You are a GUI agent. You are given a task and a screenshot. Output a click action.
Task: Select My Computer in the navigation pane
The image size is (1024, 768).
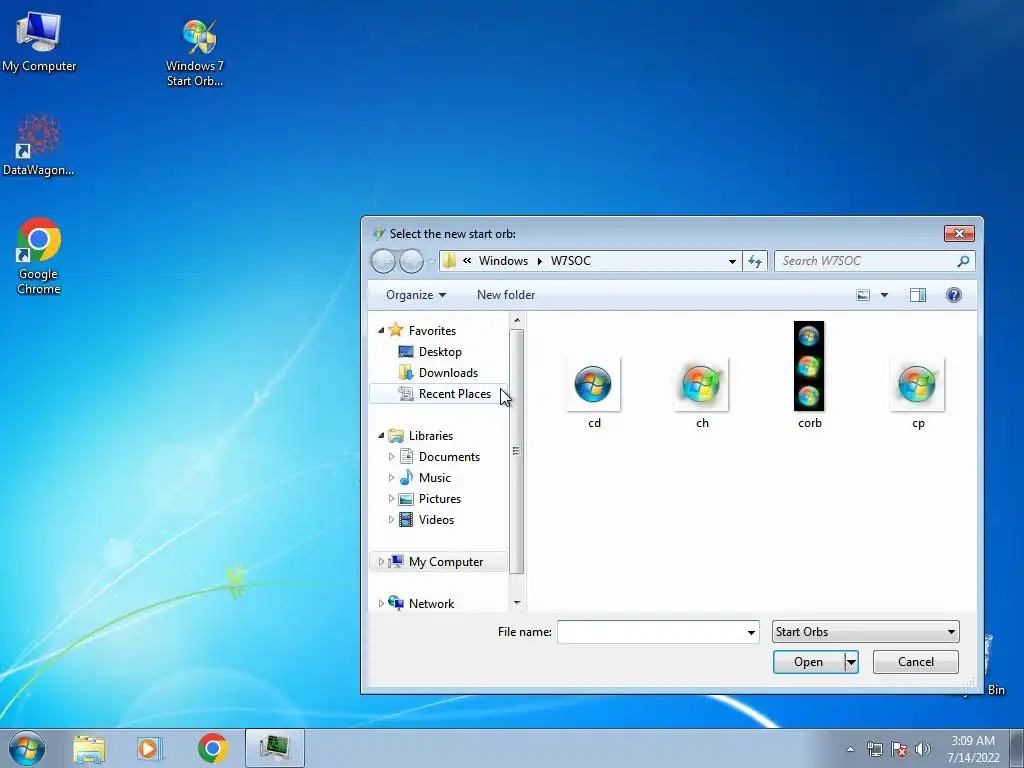tap(445, 562)
